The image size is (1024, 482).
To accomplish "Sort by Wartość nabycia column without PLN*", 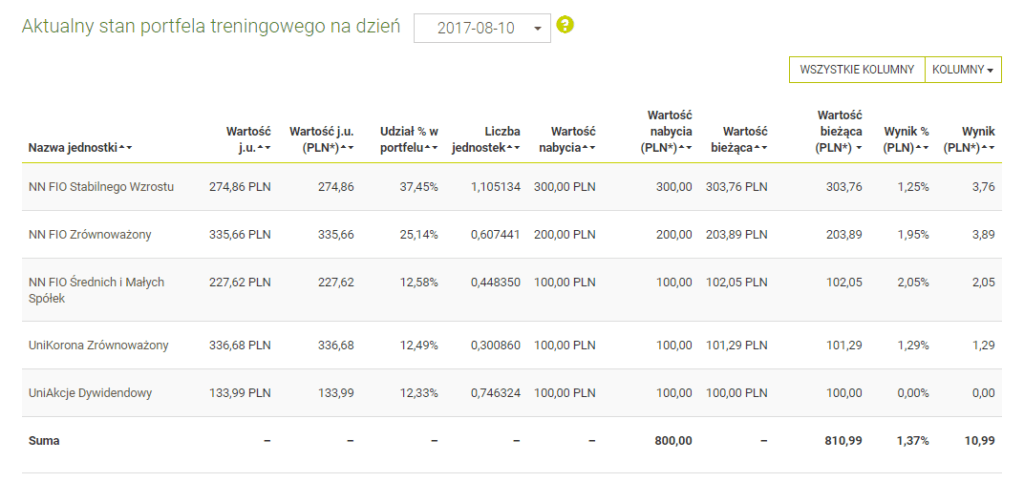I will 589,148.
